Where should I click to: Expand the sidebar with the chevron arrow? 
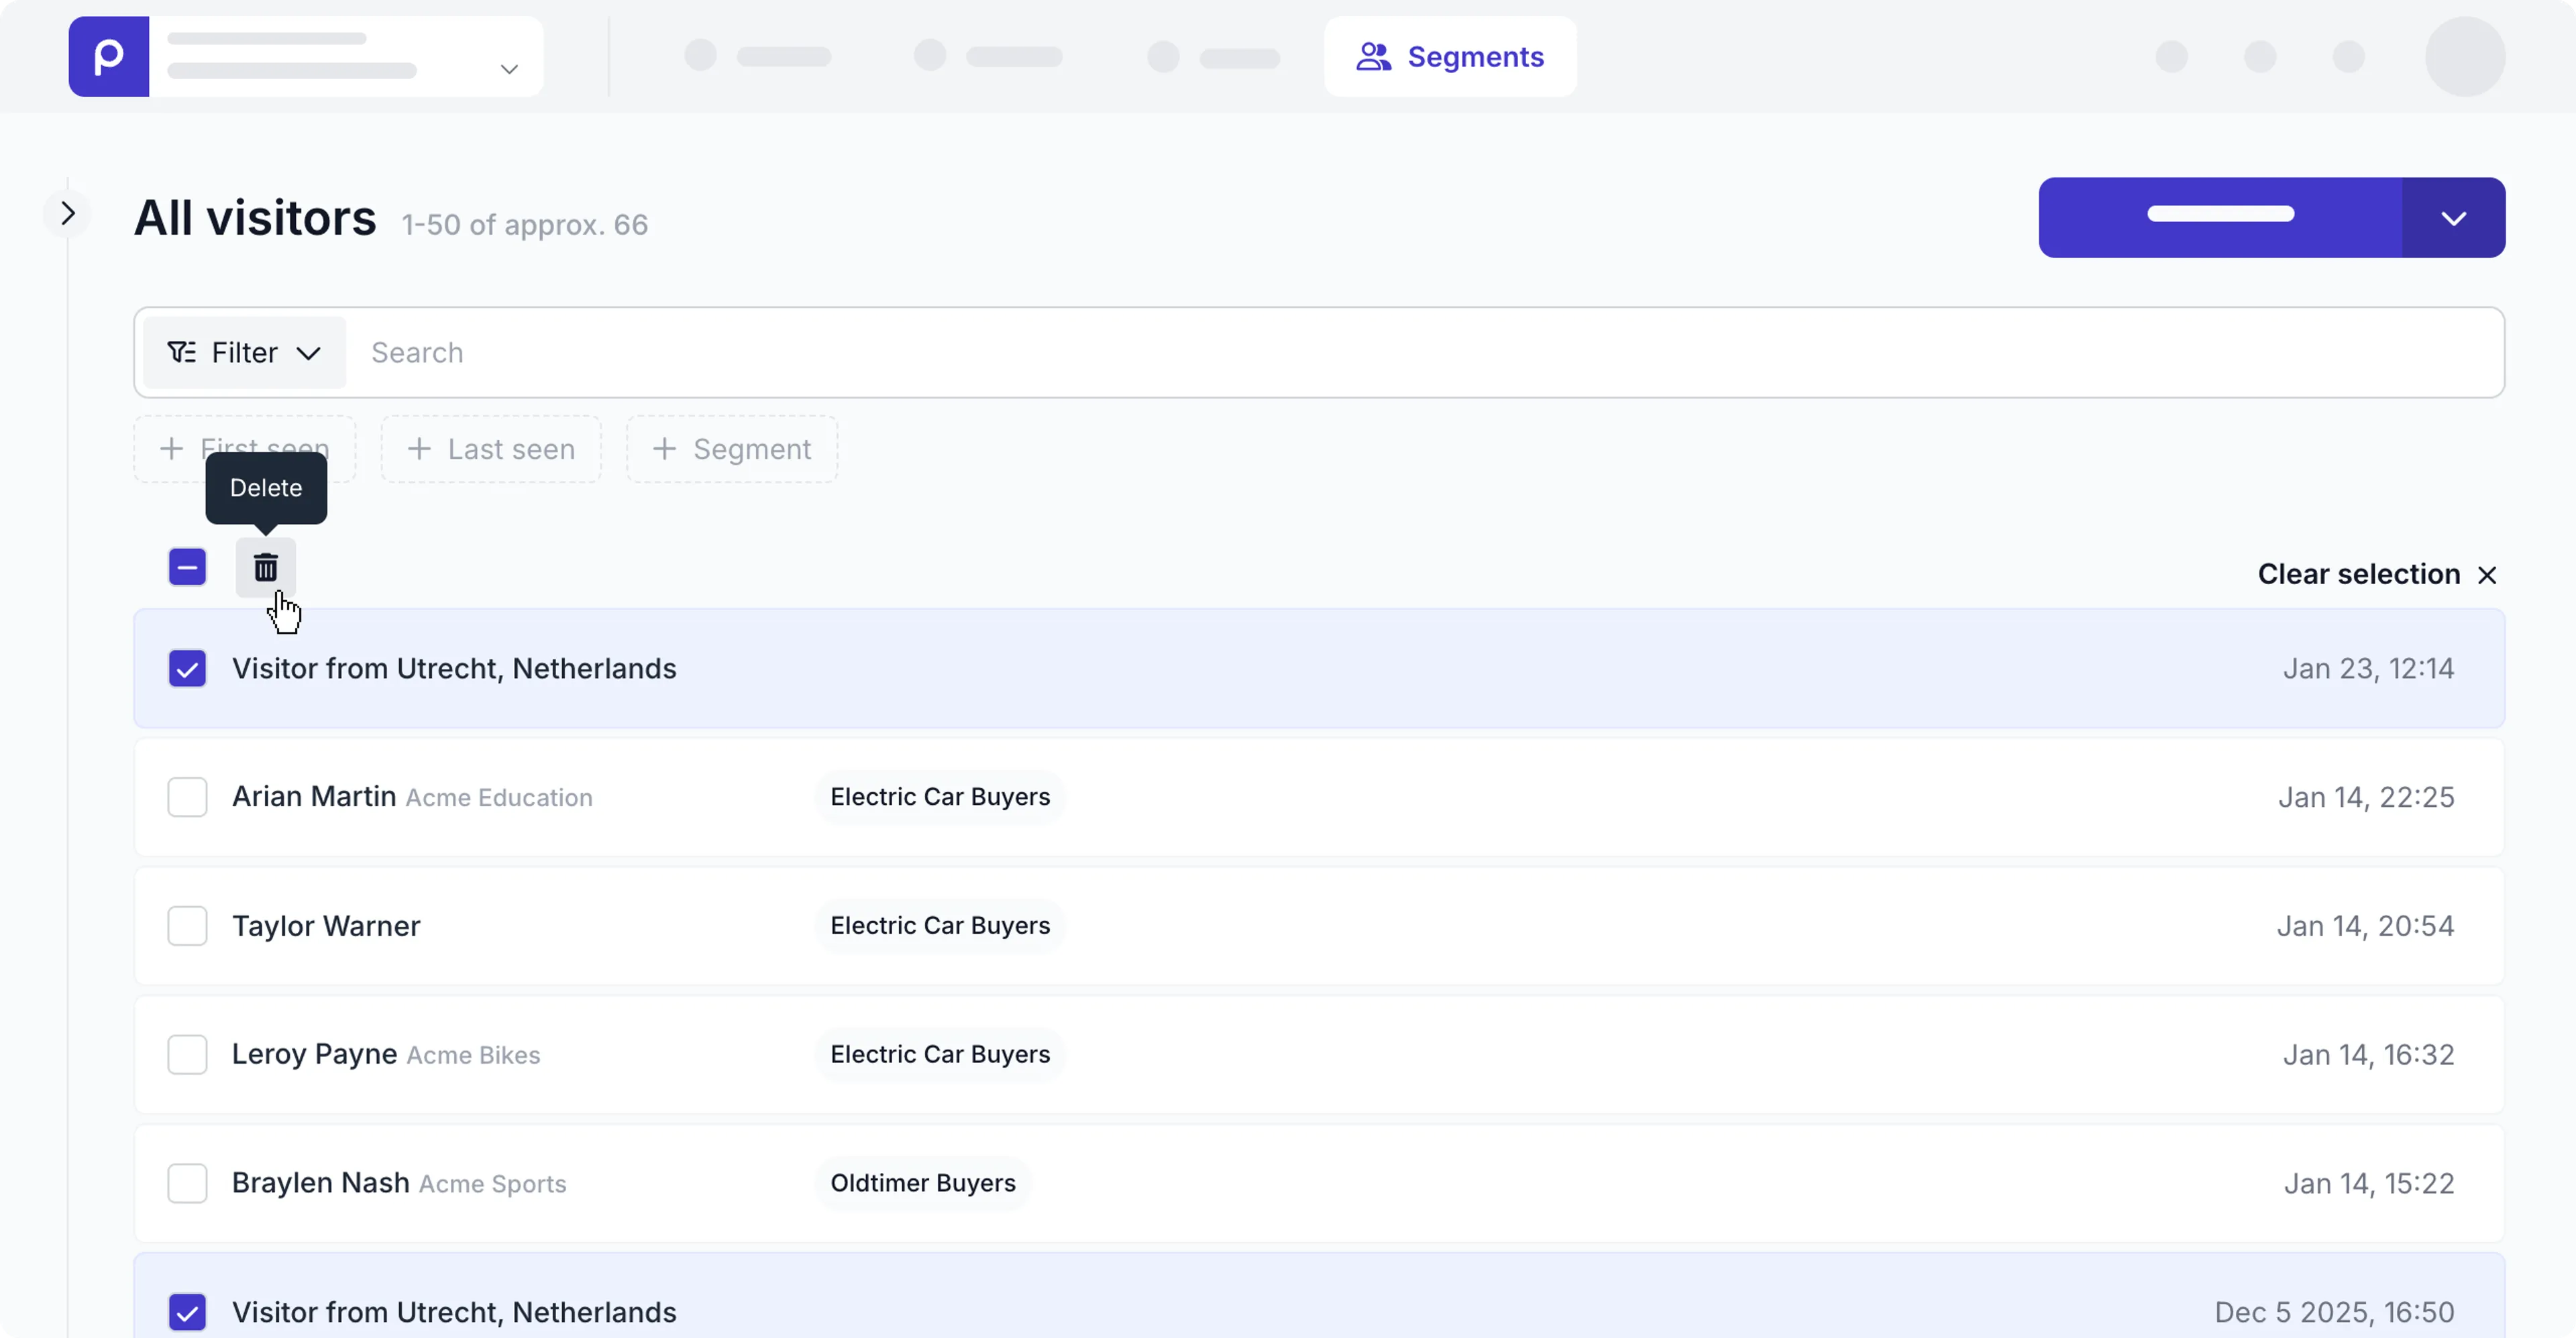point(67,213)
